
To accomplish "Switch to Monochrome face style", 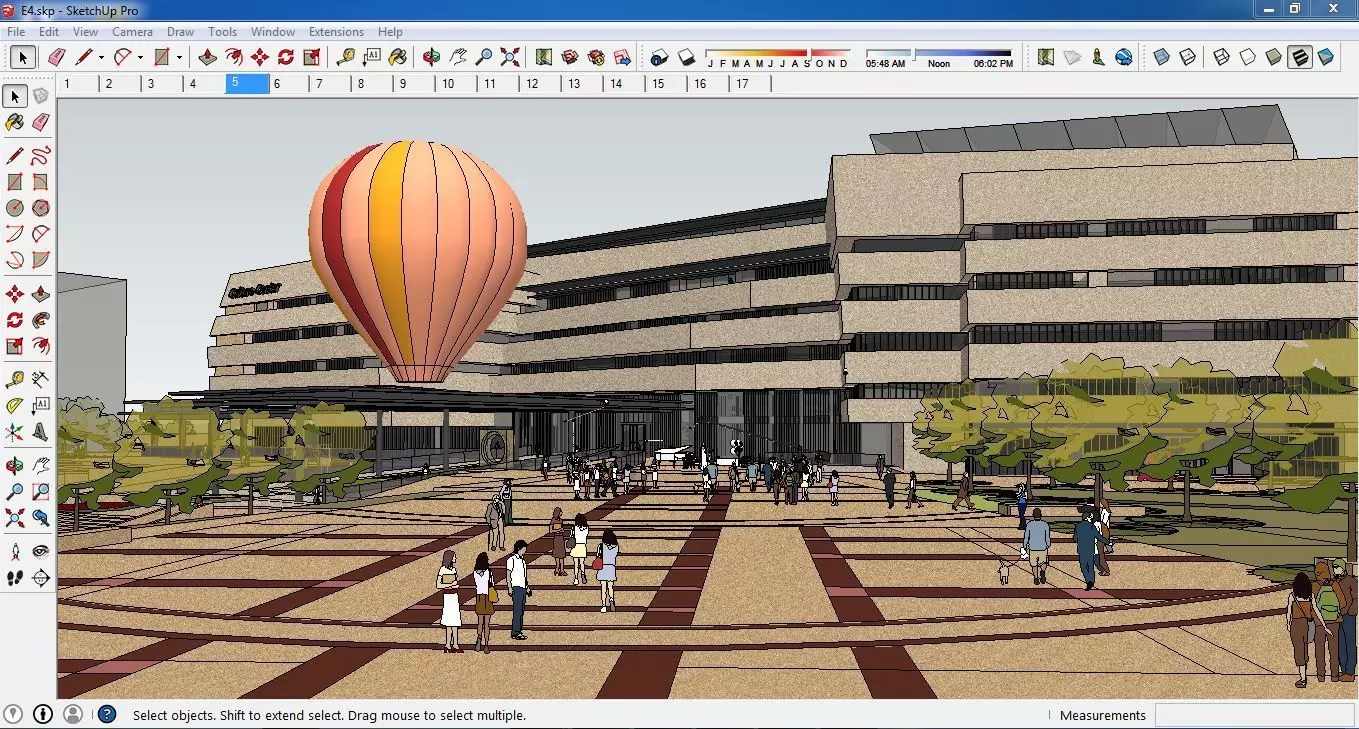I will point(1326,57).
